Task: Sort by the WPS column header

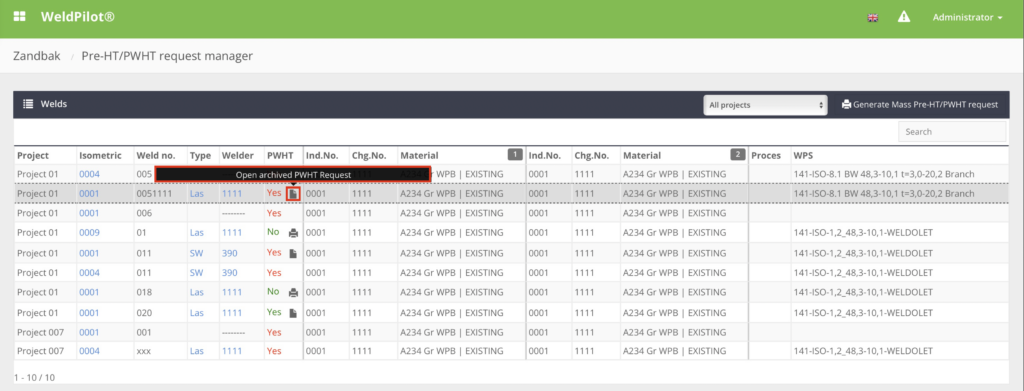Action: pos(803,155)
